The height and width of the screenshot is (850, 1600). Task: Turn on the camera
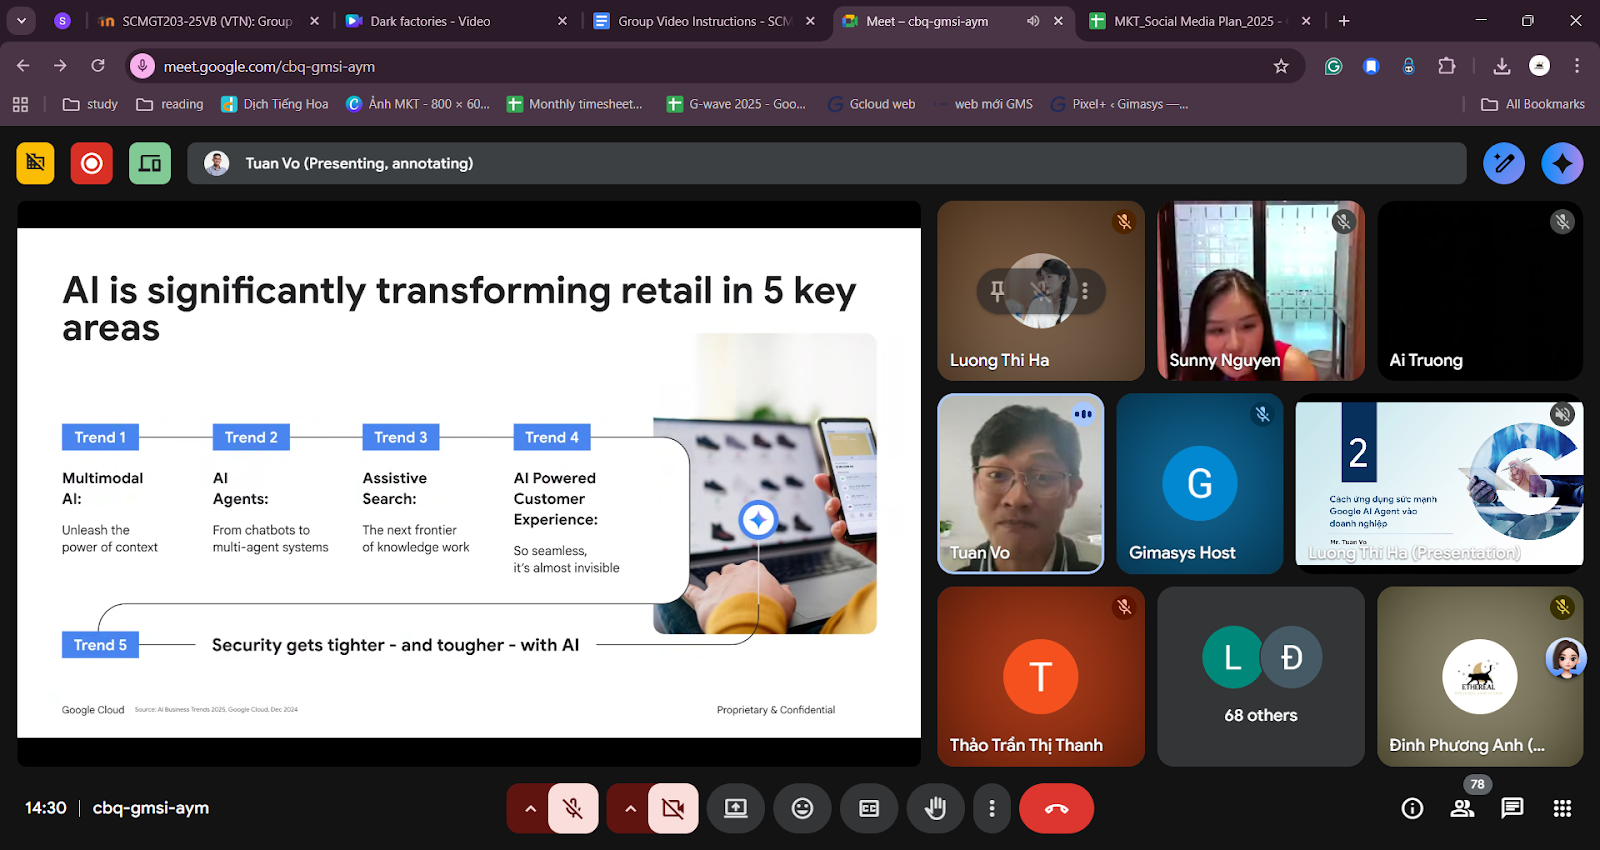tap(673, 808)
